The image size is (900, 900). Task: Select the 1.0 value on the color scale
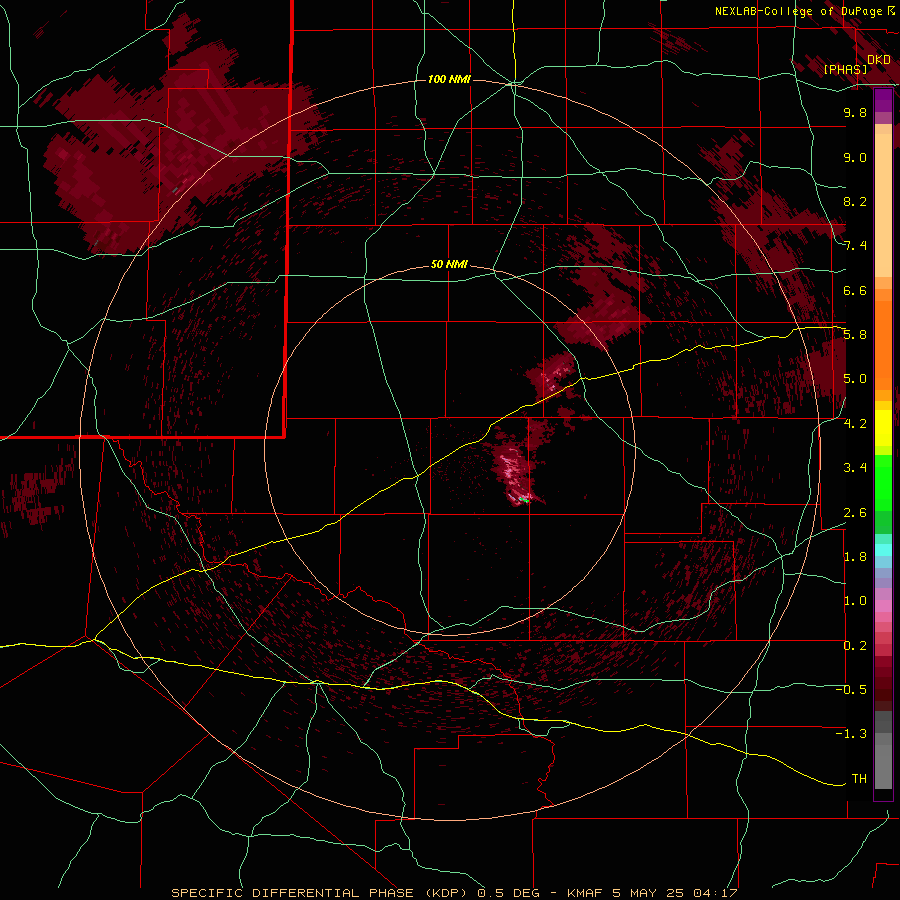(855, 601)
